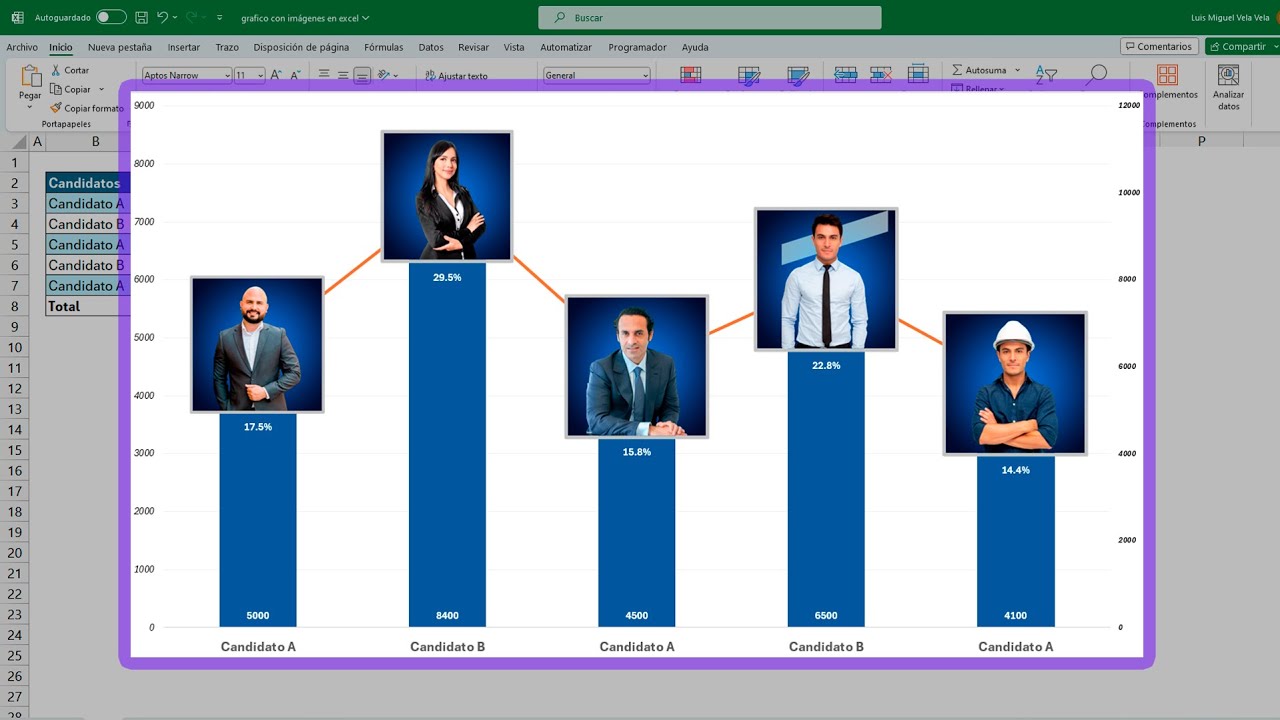Open the Ayuda tab
Screen dimensions: 1280x720
(695, 47)
